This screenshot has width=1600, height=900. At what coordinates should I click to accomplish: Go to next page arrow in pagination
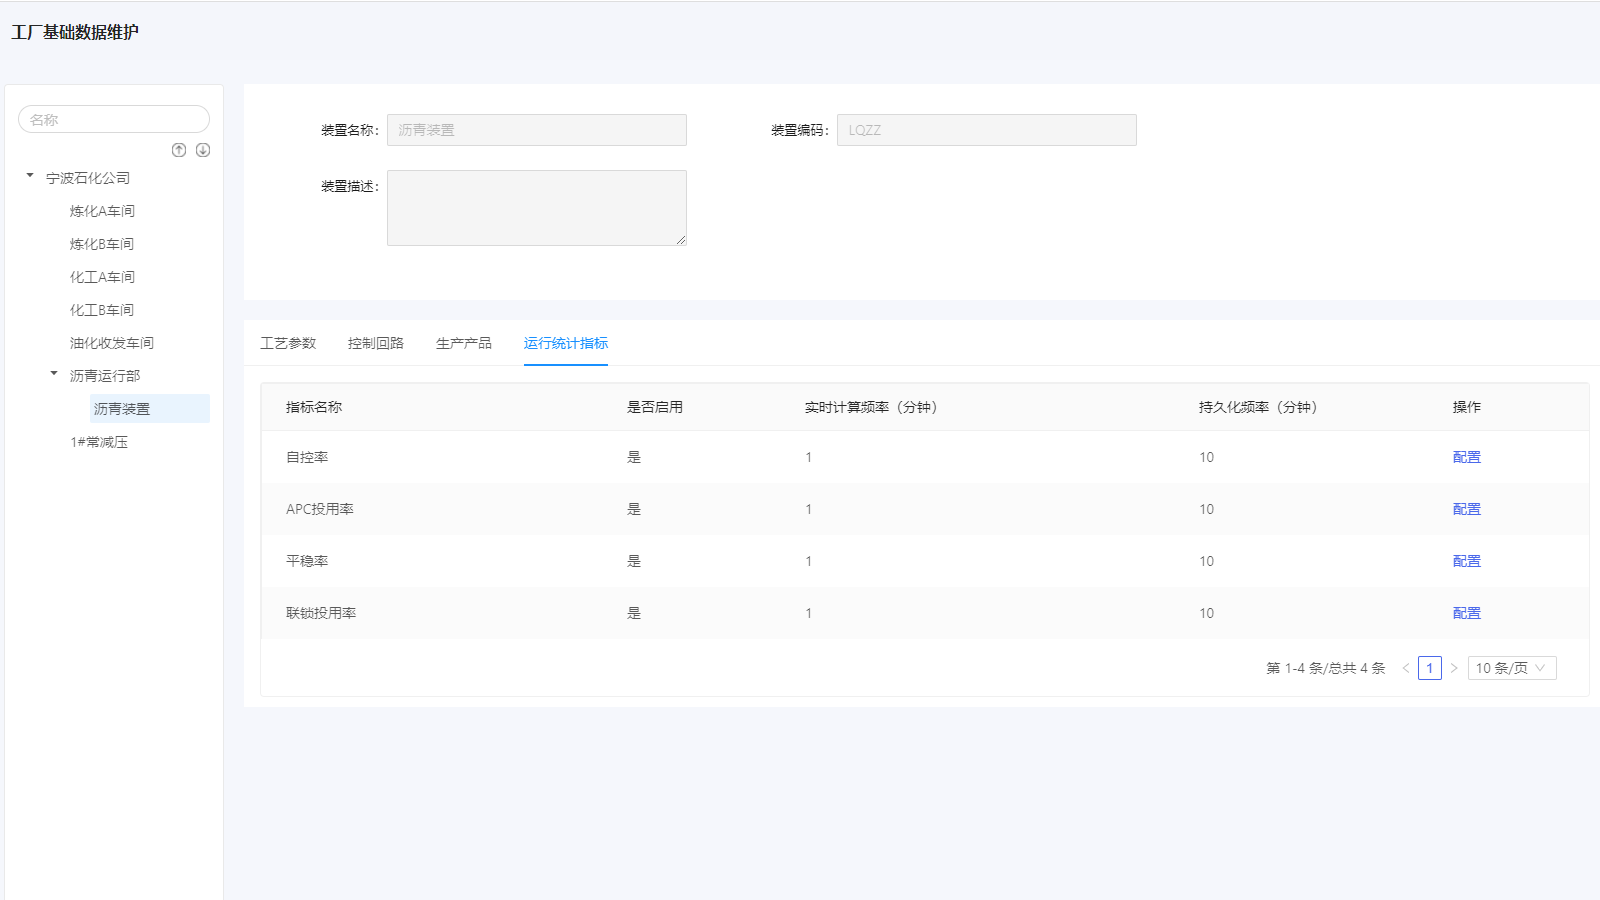pos(1454,668)
